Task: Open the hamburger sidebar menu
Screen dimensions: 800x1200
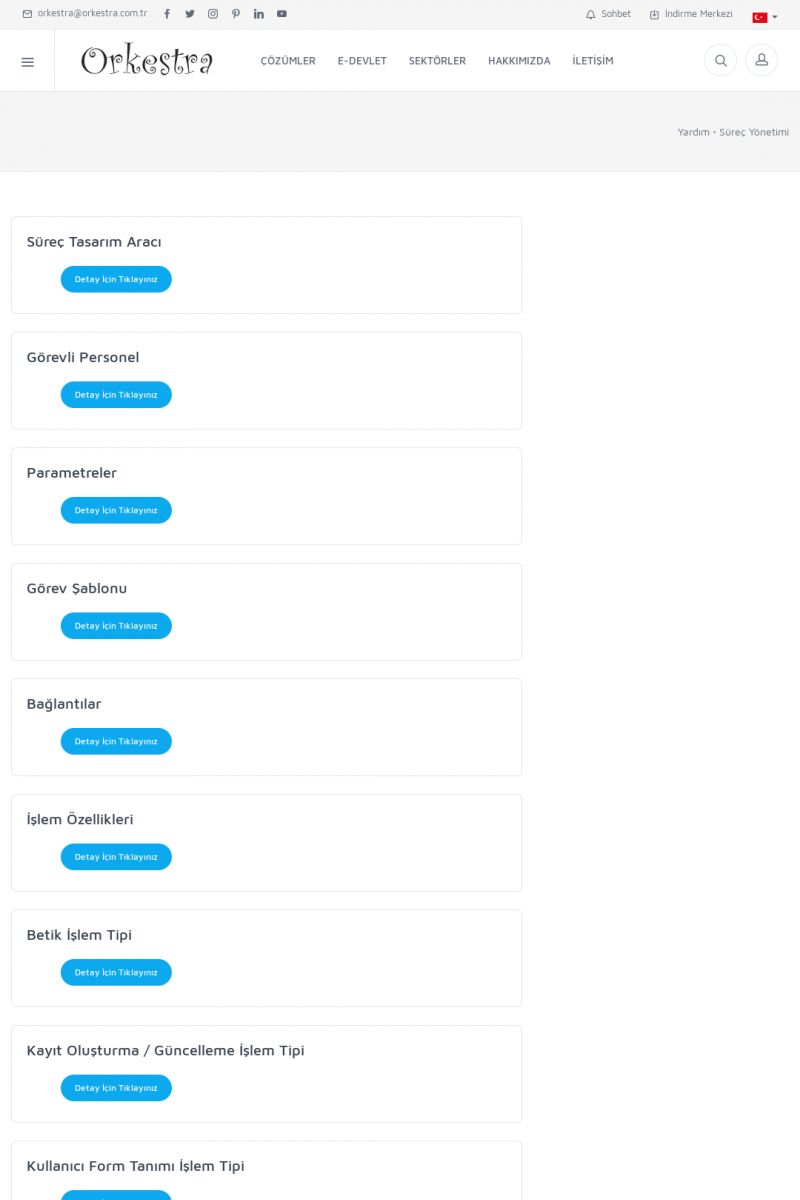Action: (x=27, y=61)
